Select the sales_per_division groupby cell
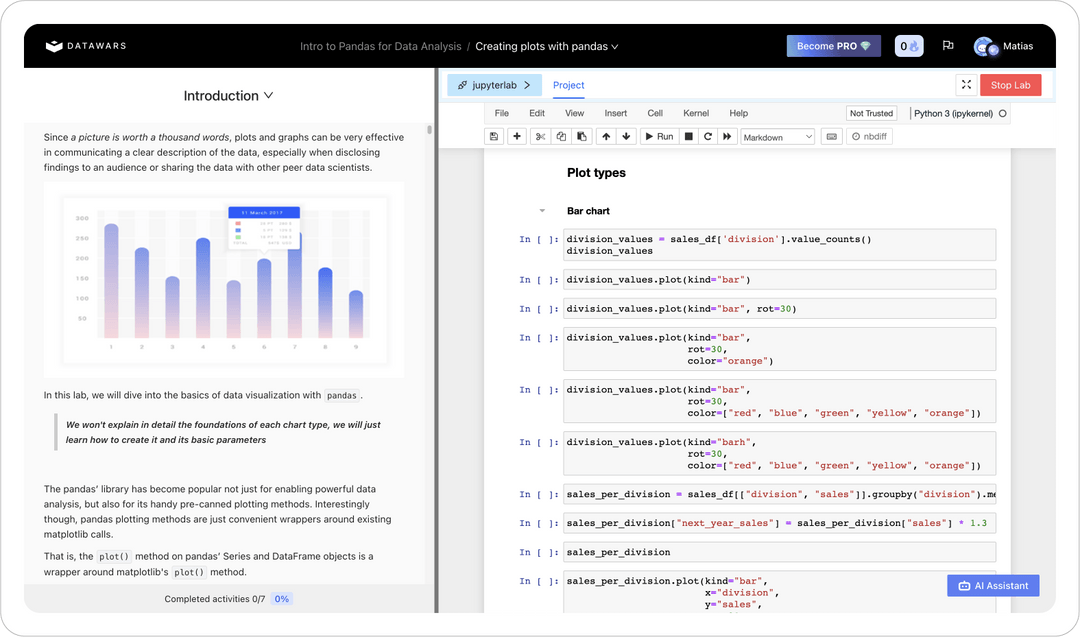 (x=779, y=494)
